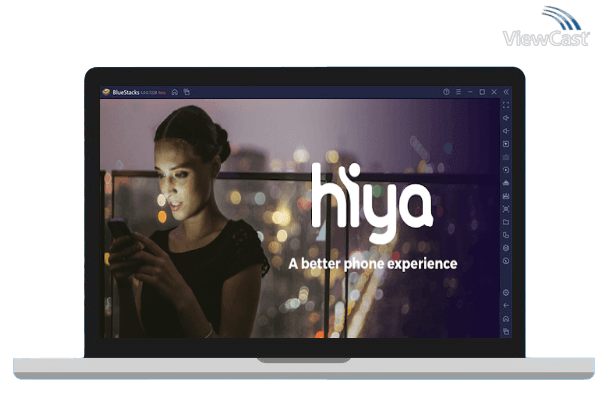
Task: Click the Android home icon in sidebar
Action: click(506, 319)
